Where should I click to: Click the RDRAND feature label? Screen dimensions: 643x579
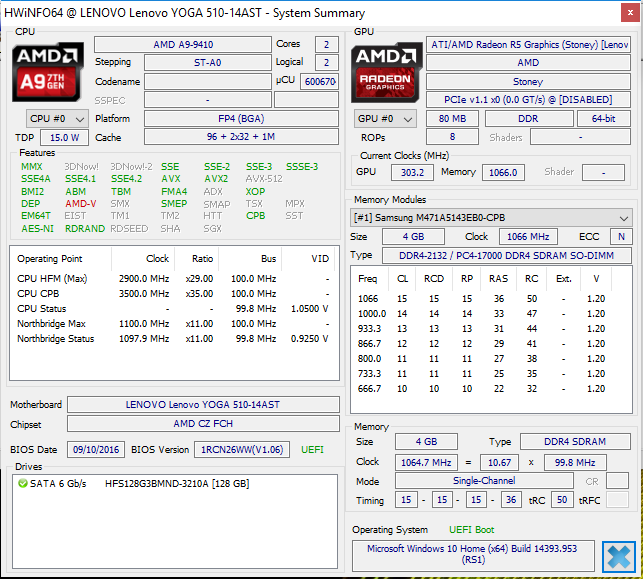[85, 228]
